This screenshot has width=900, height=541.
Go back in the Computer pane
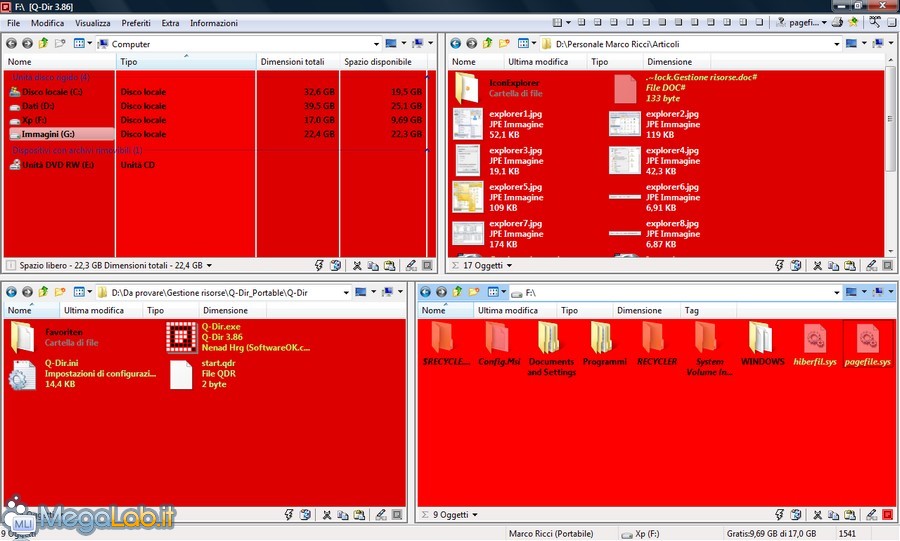[11, 44]
